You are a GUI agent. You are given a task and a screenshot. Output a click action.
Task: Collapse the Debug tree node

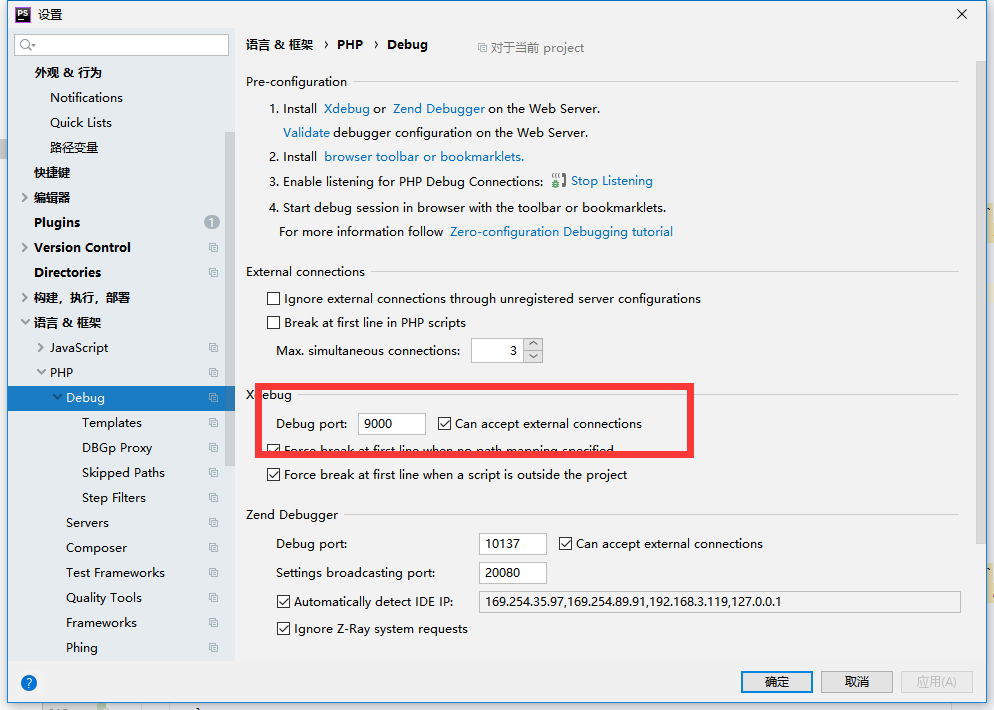58,397
